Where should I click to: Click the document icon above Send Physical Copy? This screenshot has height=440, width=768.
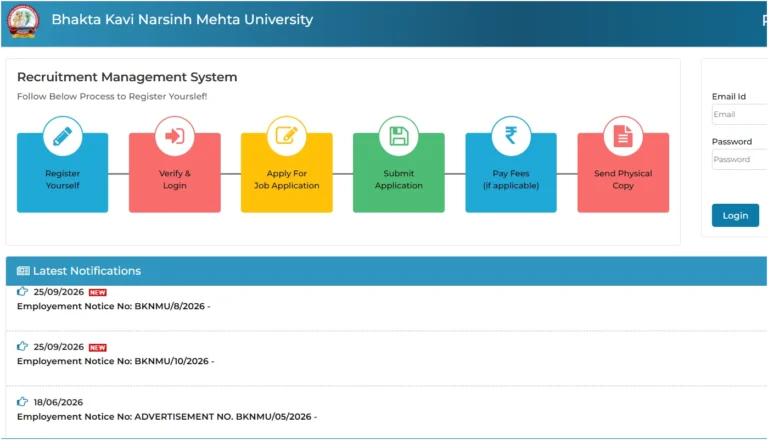point(623,136)
